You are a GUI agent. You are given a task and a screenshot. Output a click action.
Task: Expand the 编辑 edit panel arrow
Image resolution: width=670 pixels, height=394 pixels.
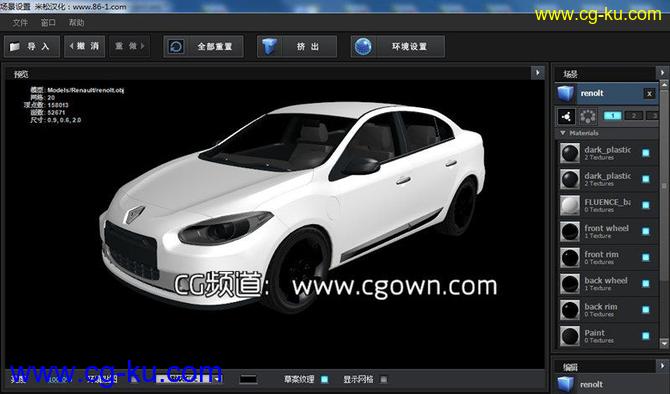pos(662,366)
